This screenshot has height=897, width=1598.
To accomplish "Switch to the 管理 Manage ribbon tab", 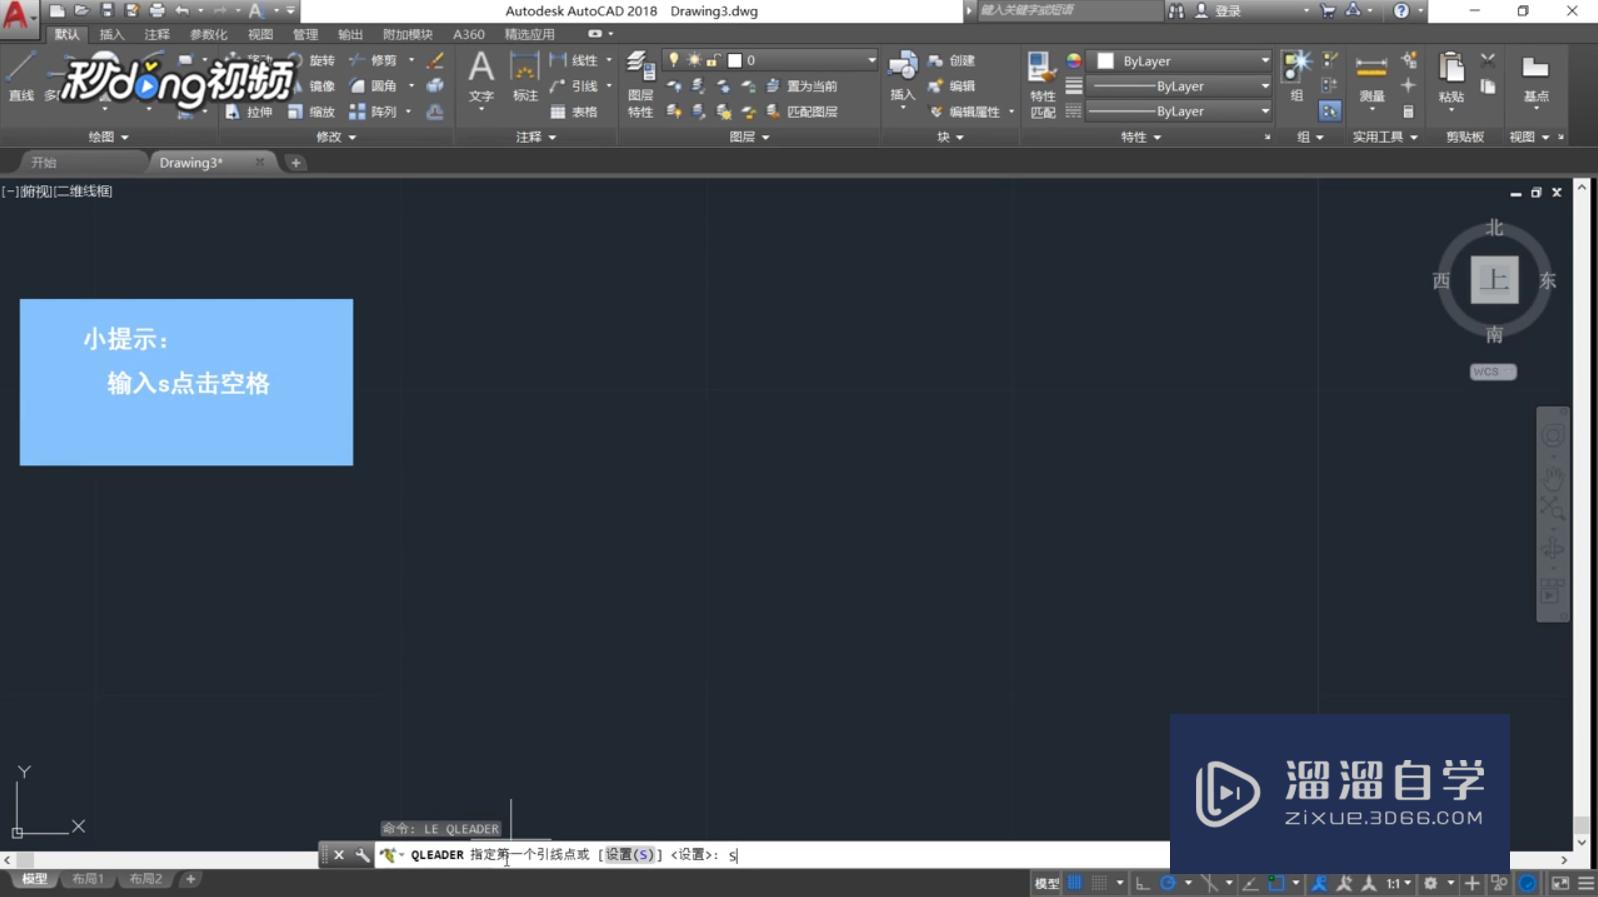I will coord(305,34).
